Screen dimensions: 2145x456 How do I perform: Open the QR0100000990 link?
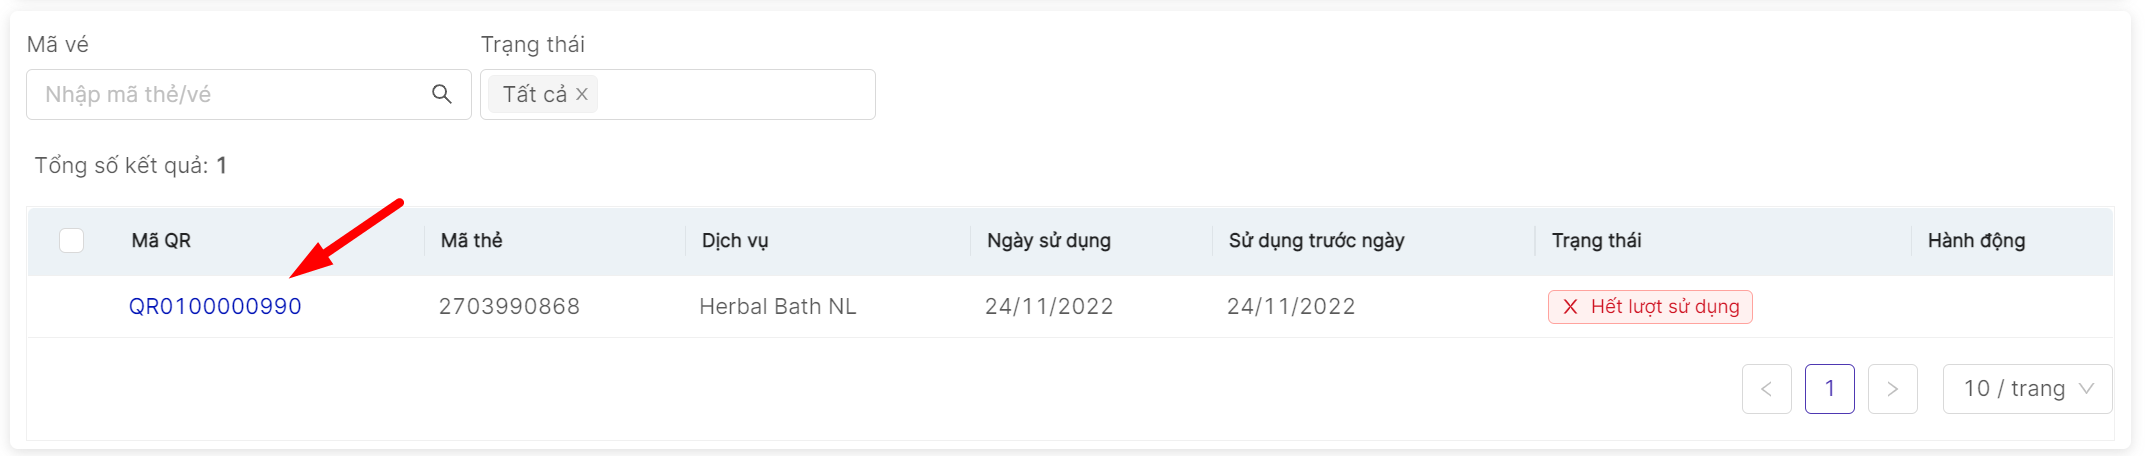point(215,307)
